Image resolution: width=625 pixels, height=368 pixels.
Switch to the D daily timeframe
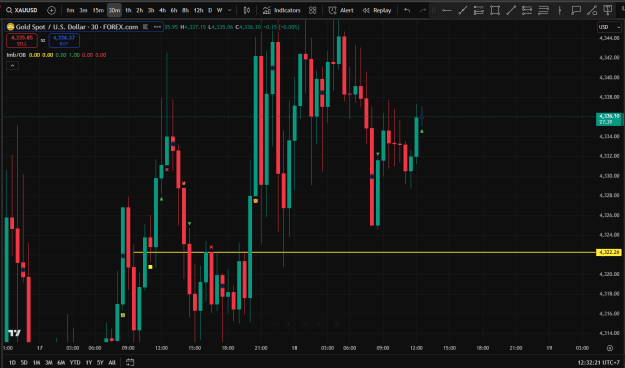pyautogui.click(x=210, y=10)
